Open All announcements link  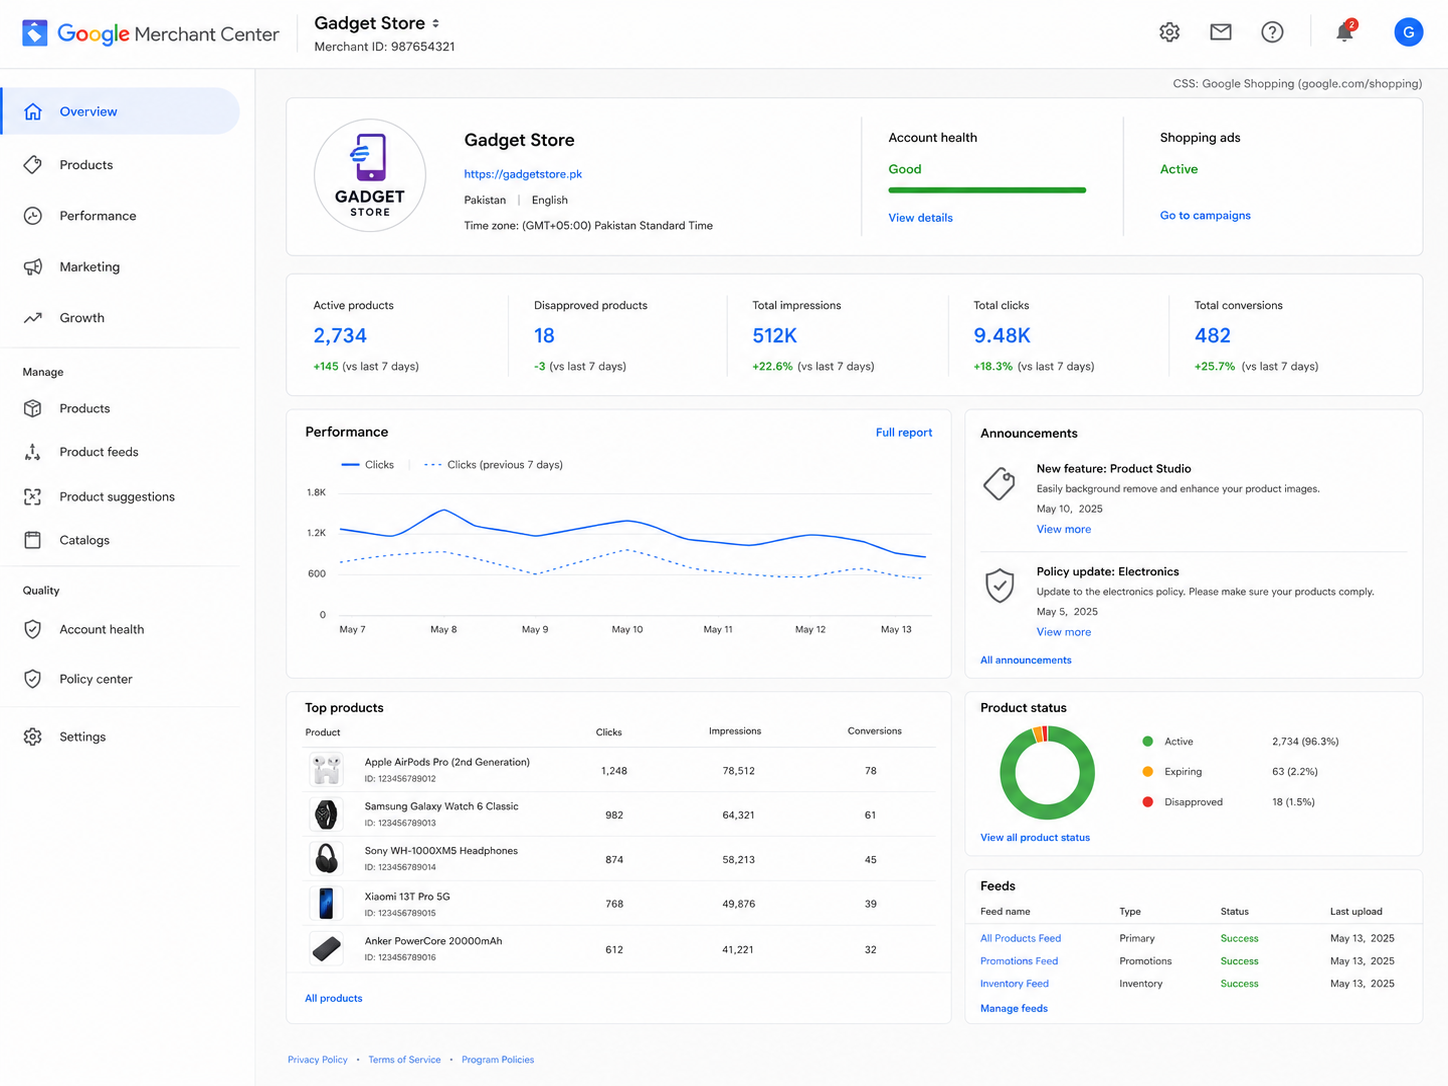point(1025,660)
